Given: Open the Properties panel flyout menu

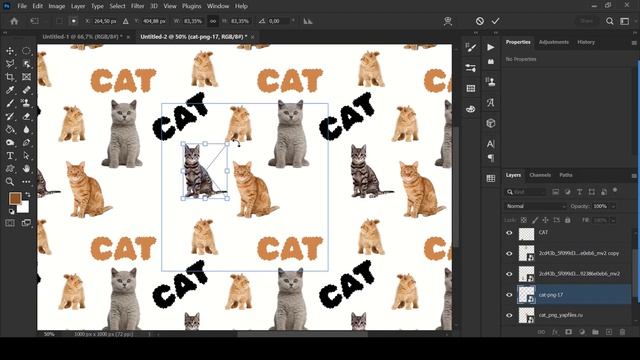Looking at the screenshot, I should point(634,42).
